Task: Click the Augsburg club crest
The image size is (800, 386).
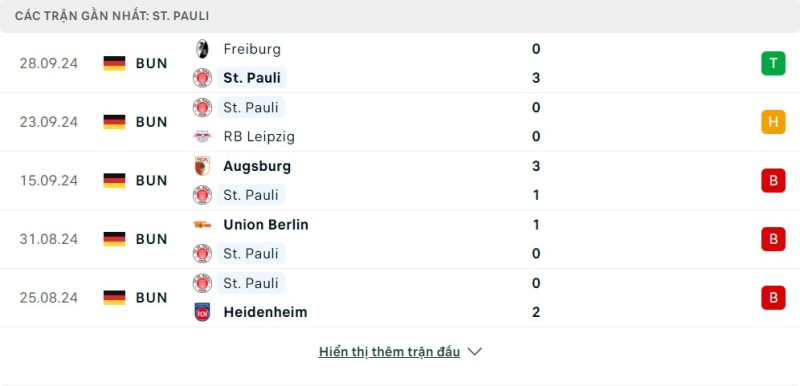Action: point(203,166)
